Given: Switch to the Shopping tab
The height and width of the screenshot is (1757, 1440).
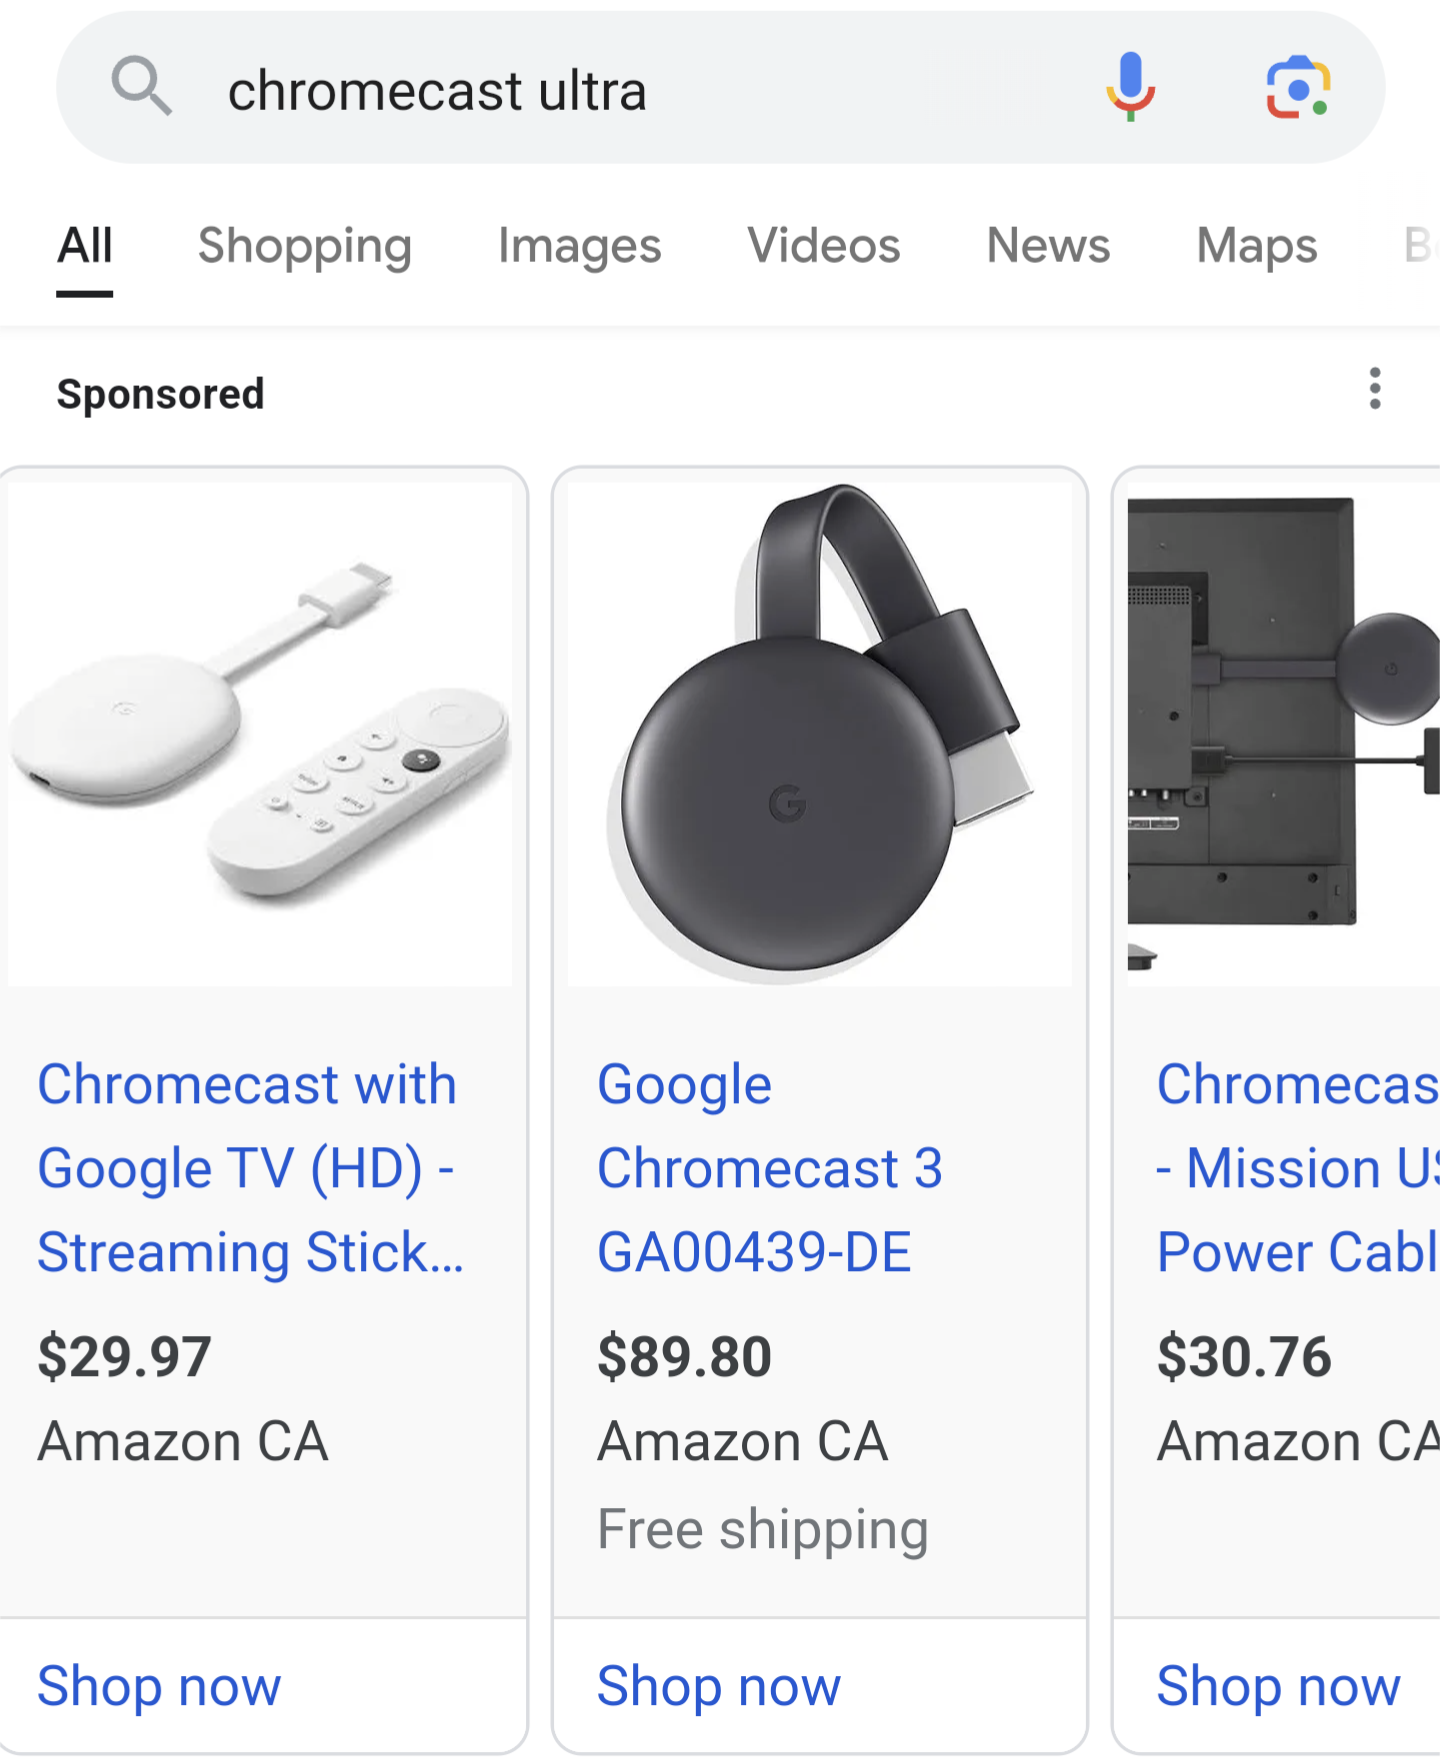Looking at the screenshot, I should coord(305,246).
